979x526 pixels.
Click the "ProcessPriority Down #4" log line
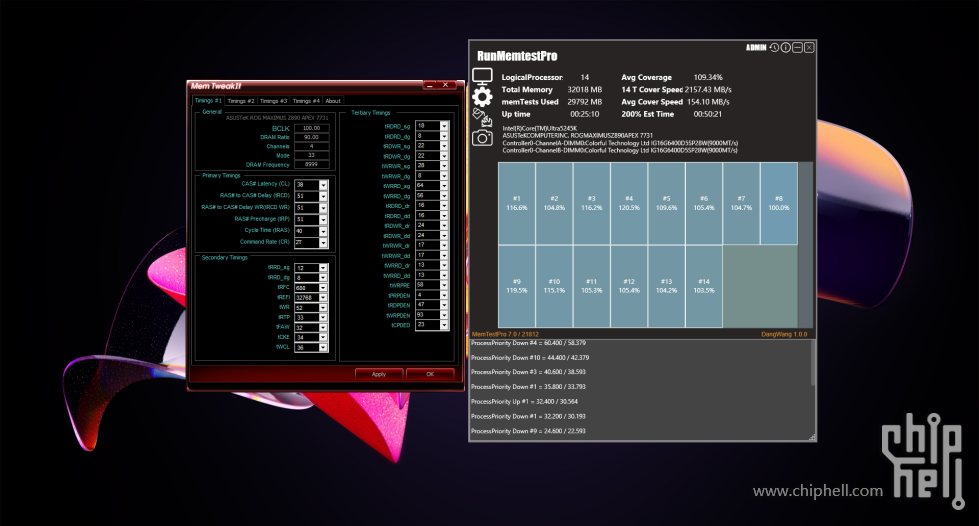528,343
